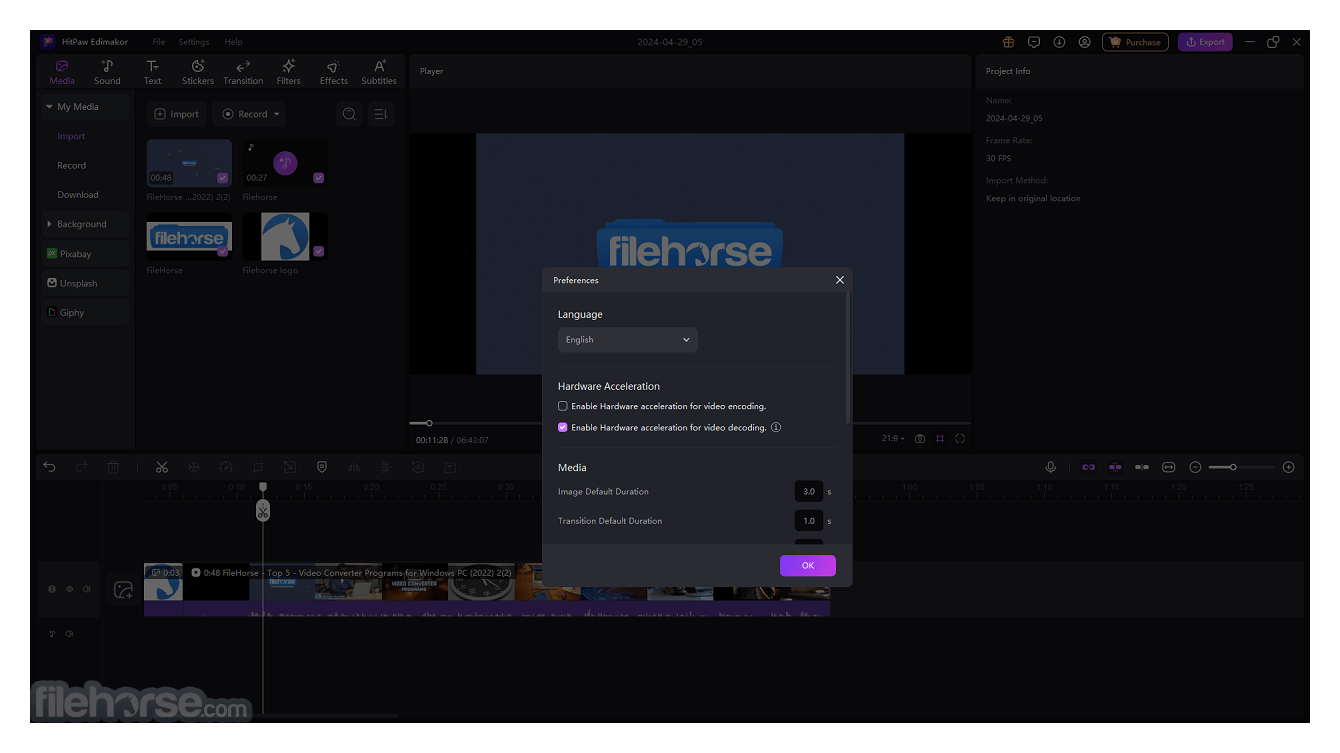Click OK in the Preferences dialog
This screenshot has width=1340, height=753.
pos(807,566)
